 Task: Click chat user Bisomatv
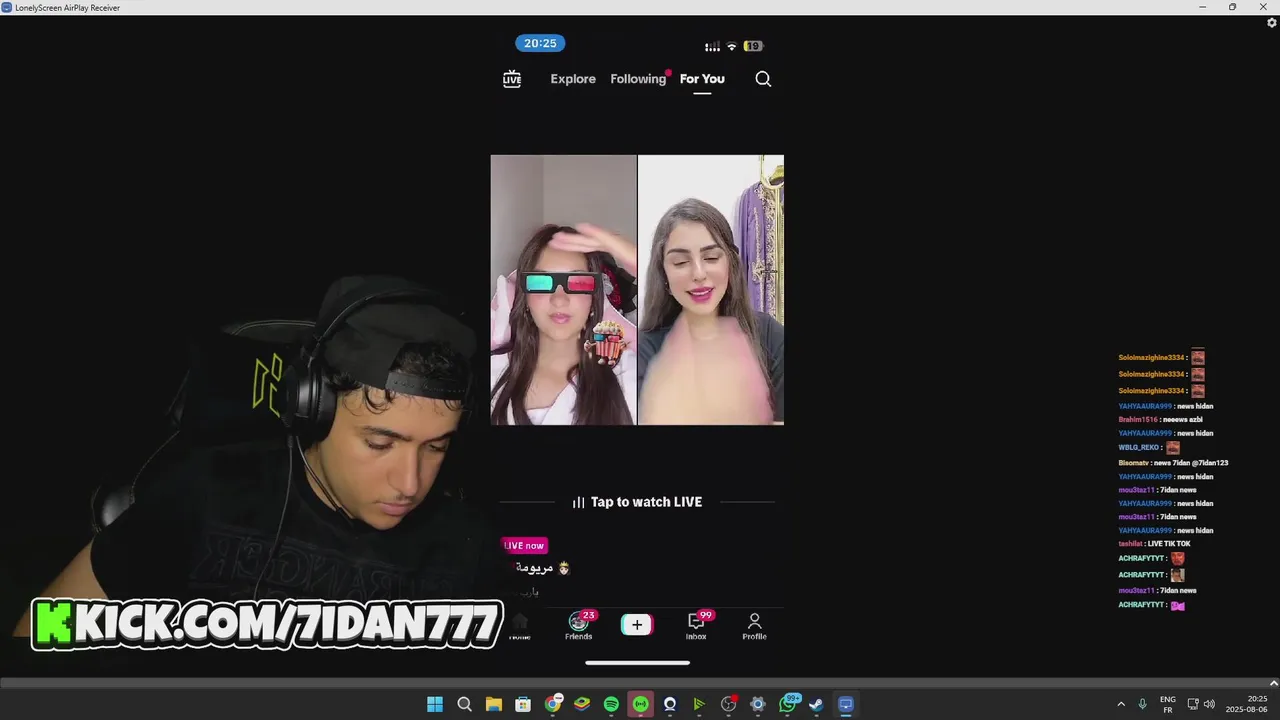(x=1133, y=463)
